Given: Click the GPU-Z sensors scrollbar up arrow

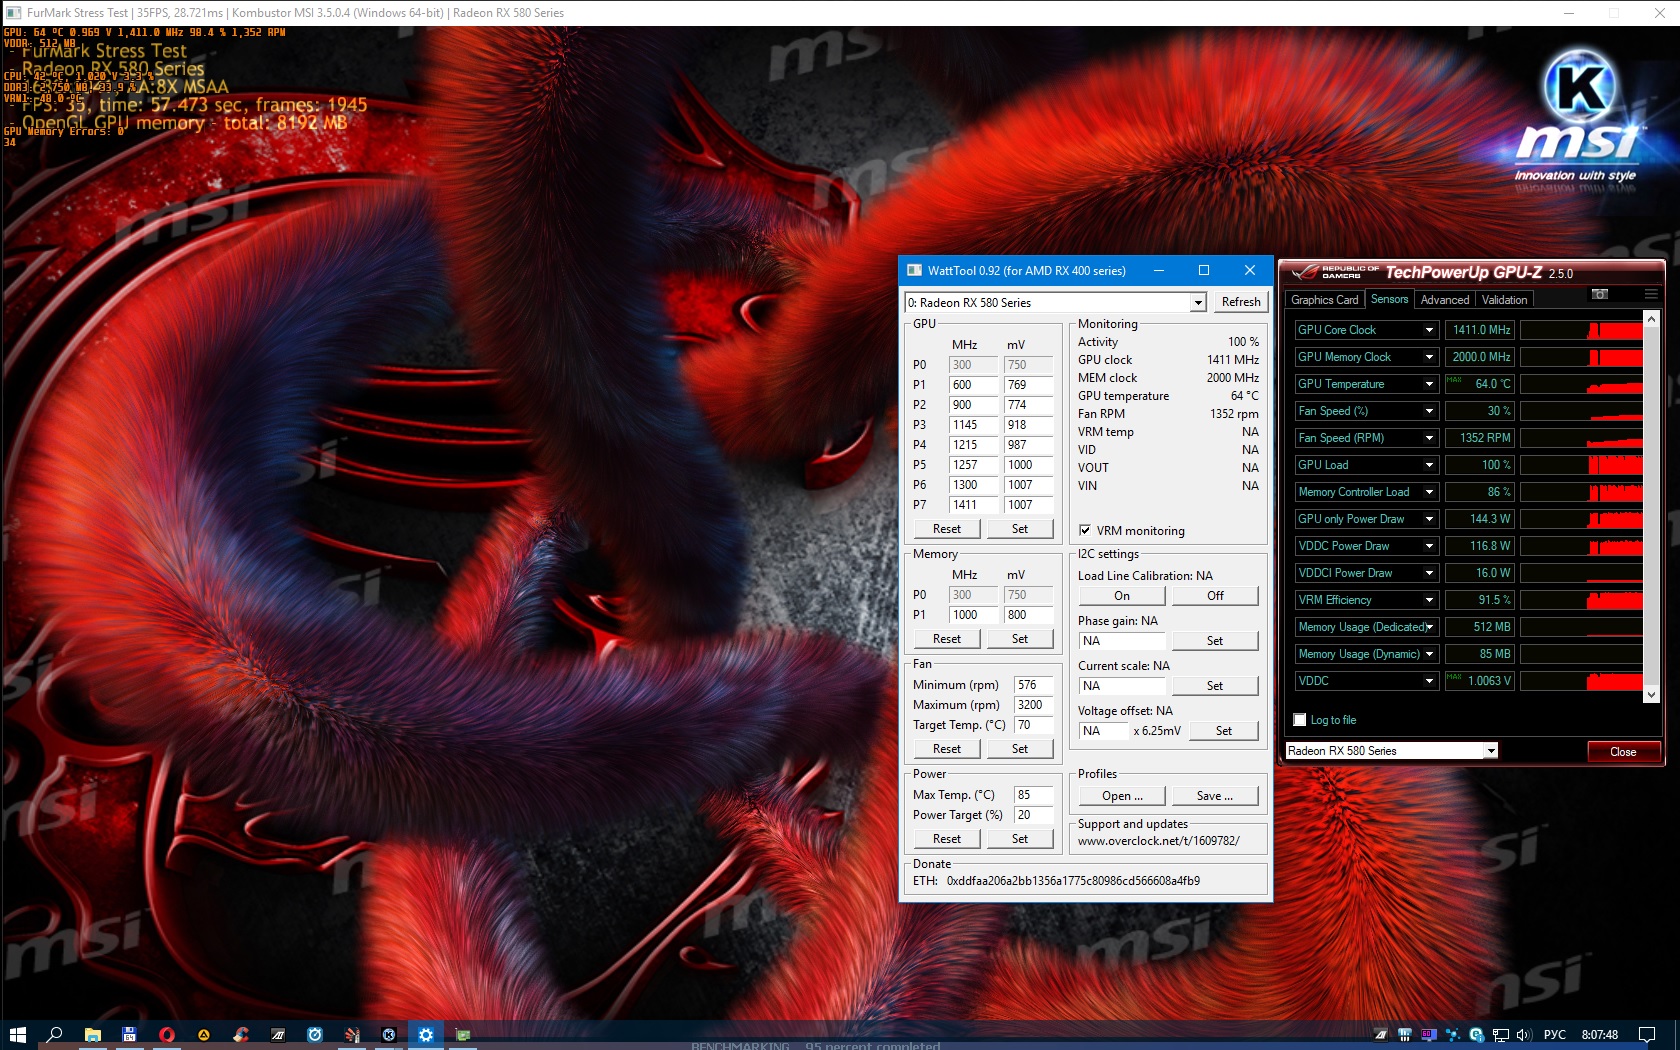Looking at the screenshot, I should pos(1651,319).
